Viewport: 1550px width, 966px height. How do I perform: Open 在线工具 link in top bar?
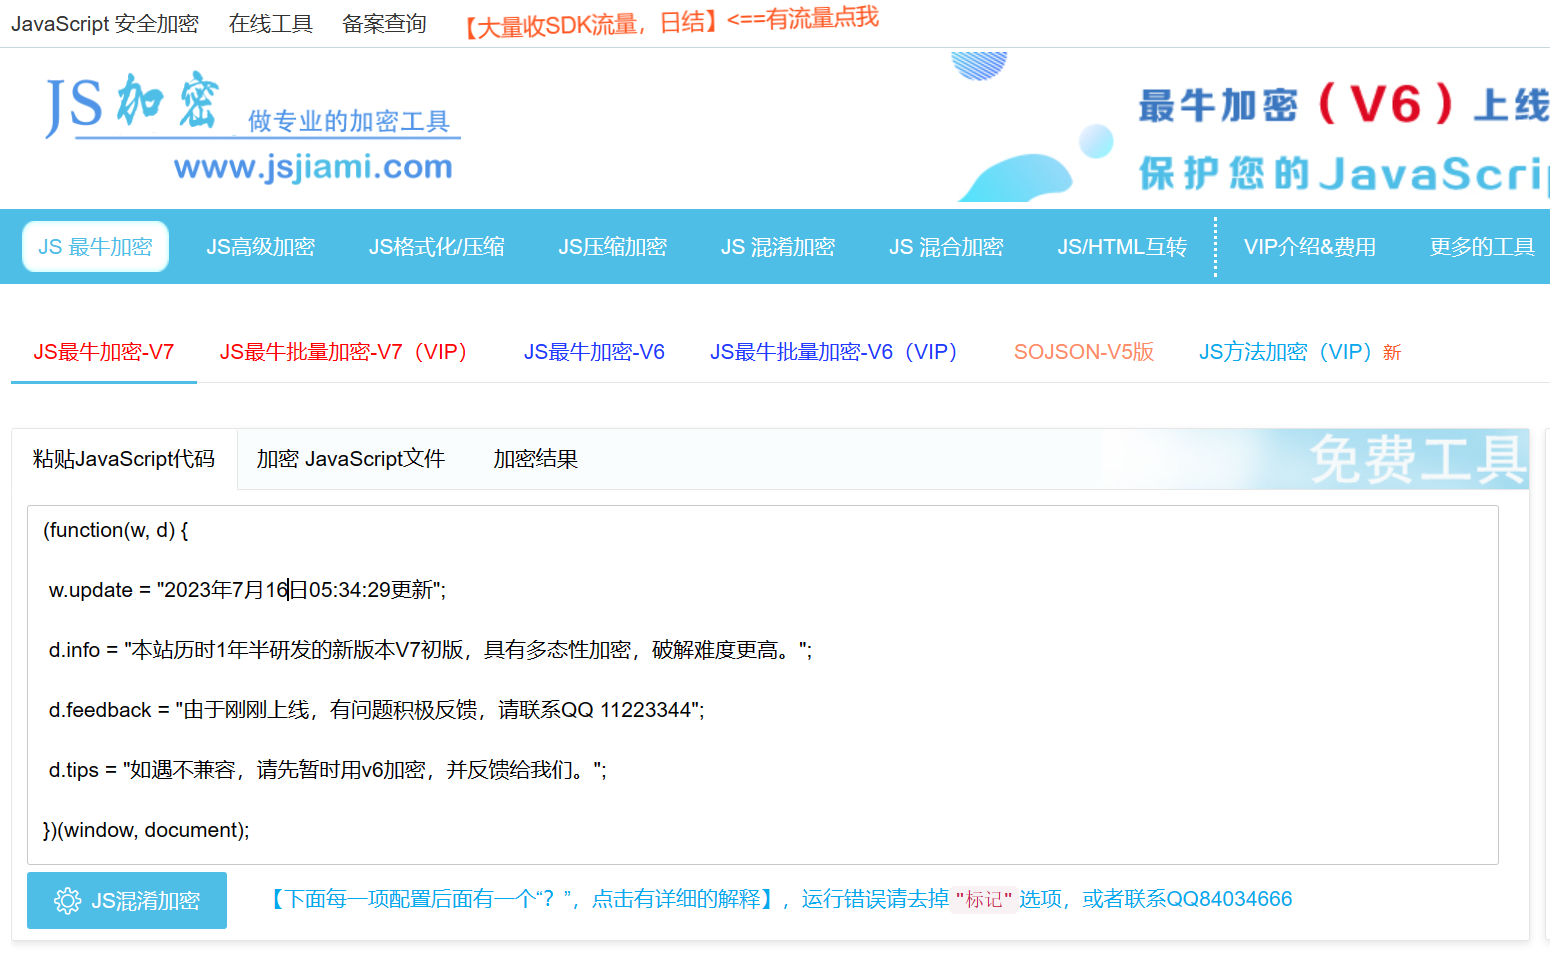(x=270, y=24)
